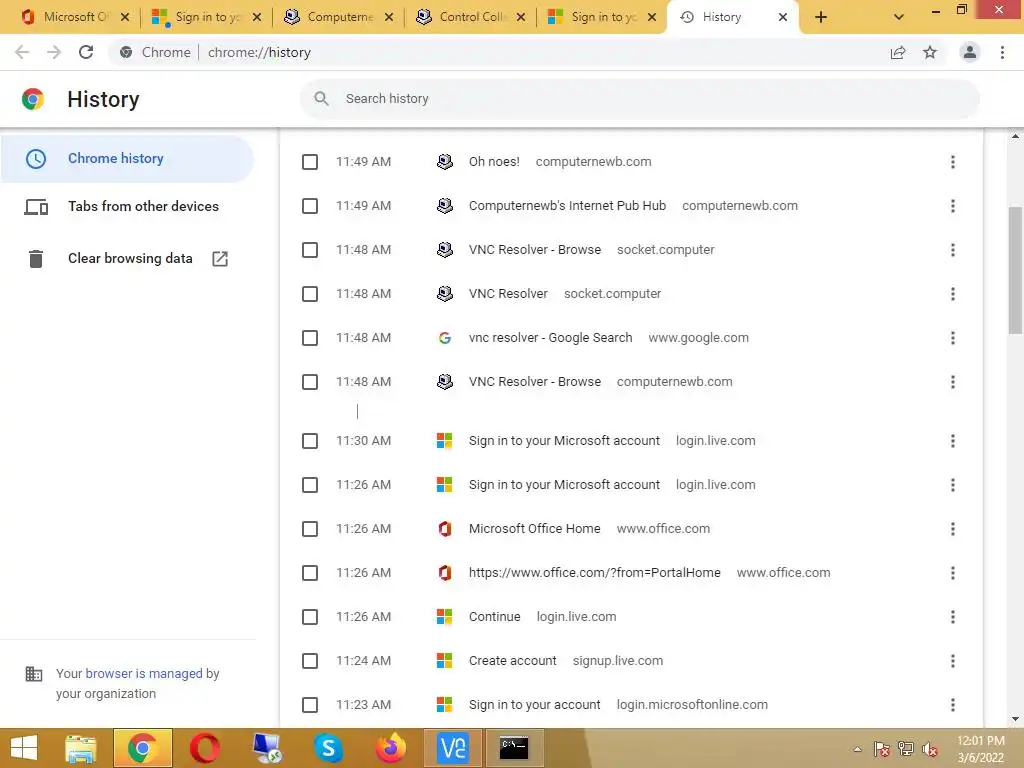Screen dimensions: 1024x768
Task: Show hidden system tray icons arrow
Action: pos(857,749)
